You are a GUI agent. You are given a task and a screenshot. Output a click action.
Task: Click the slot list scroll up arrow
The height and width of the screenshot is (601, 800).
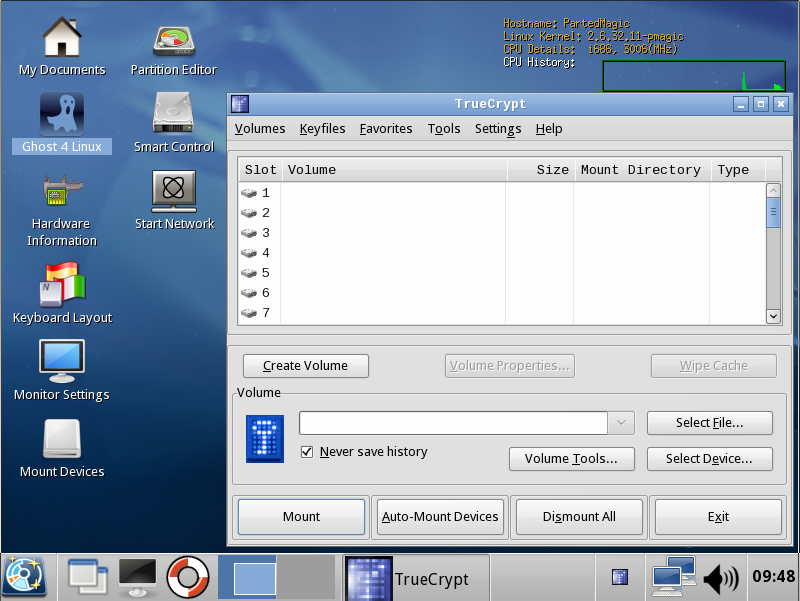(773, 190)
